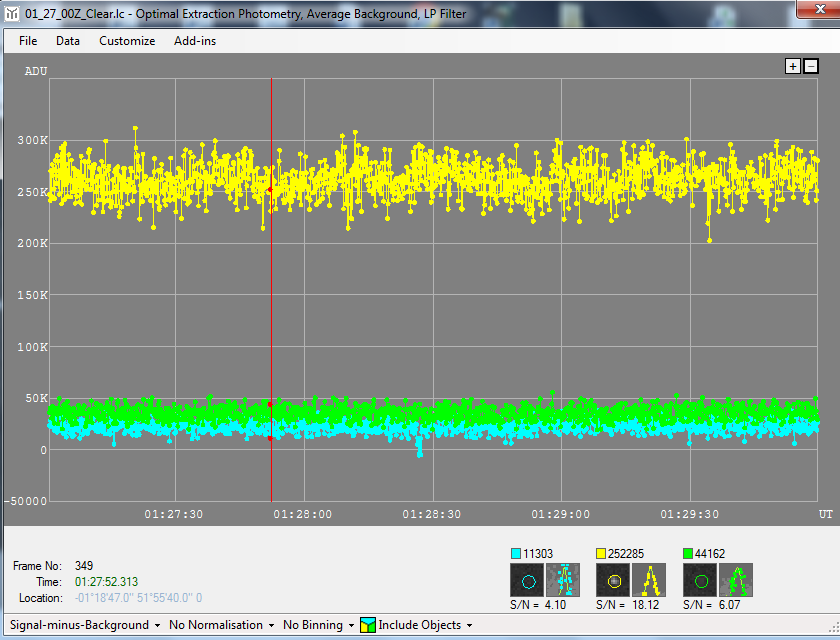
Task: Open the Add-ins menu
Action: pyautogui.click(x=195, y=41)
